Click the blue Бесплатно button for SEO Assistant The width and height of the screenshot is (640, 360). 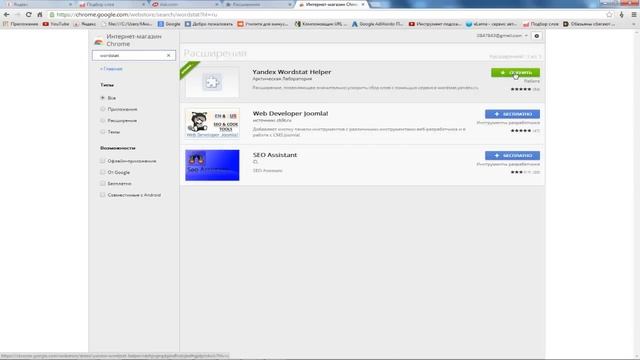click(x=512, y=156)
